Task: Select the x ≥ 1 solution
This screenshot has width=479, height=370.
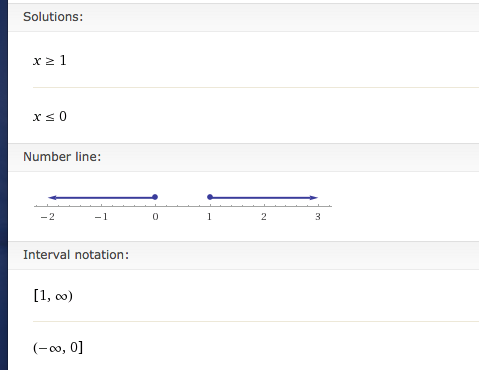Action: [x=50, y=60]
